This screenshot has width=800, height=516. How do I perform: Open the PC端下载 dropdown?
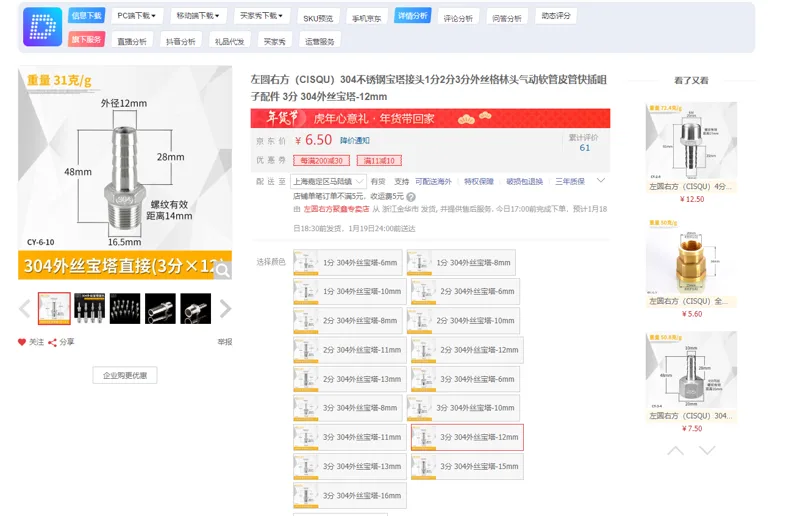[x=137, y=16]
